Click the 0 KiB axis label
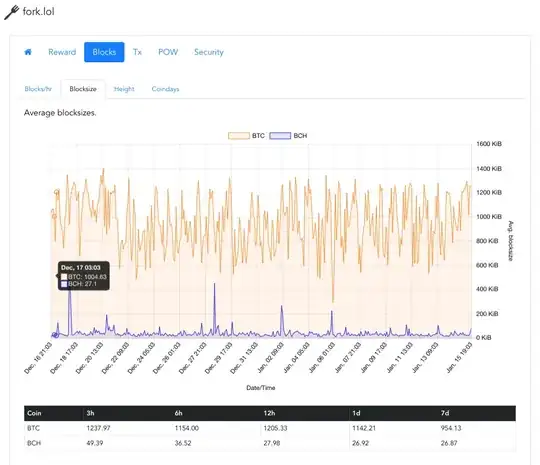 484,338
